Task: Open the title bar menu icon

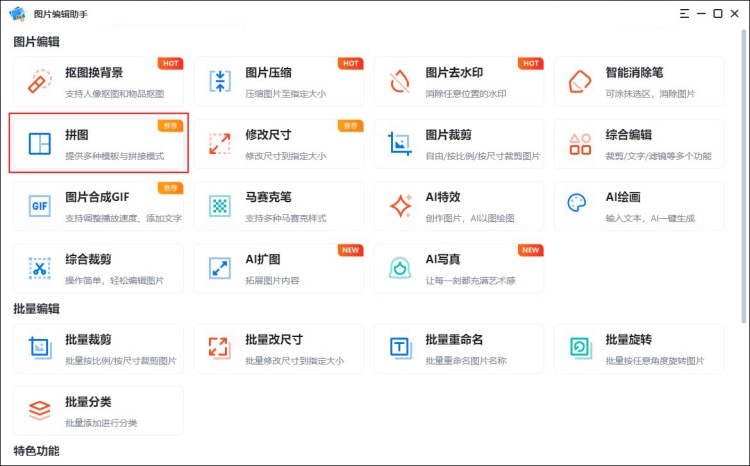Action: 684,13
